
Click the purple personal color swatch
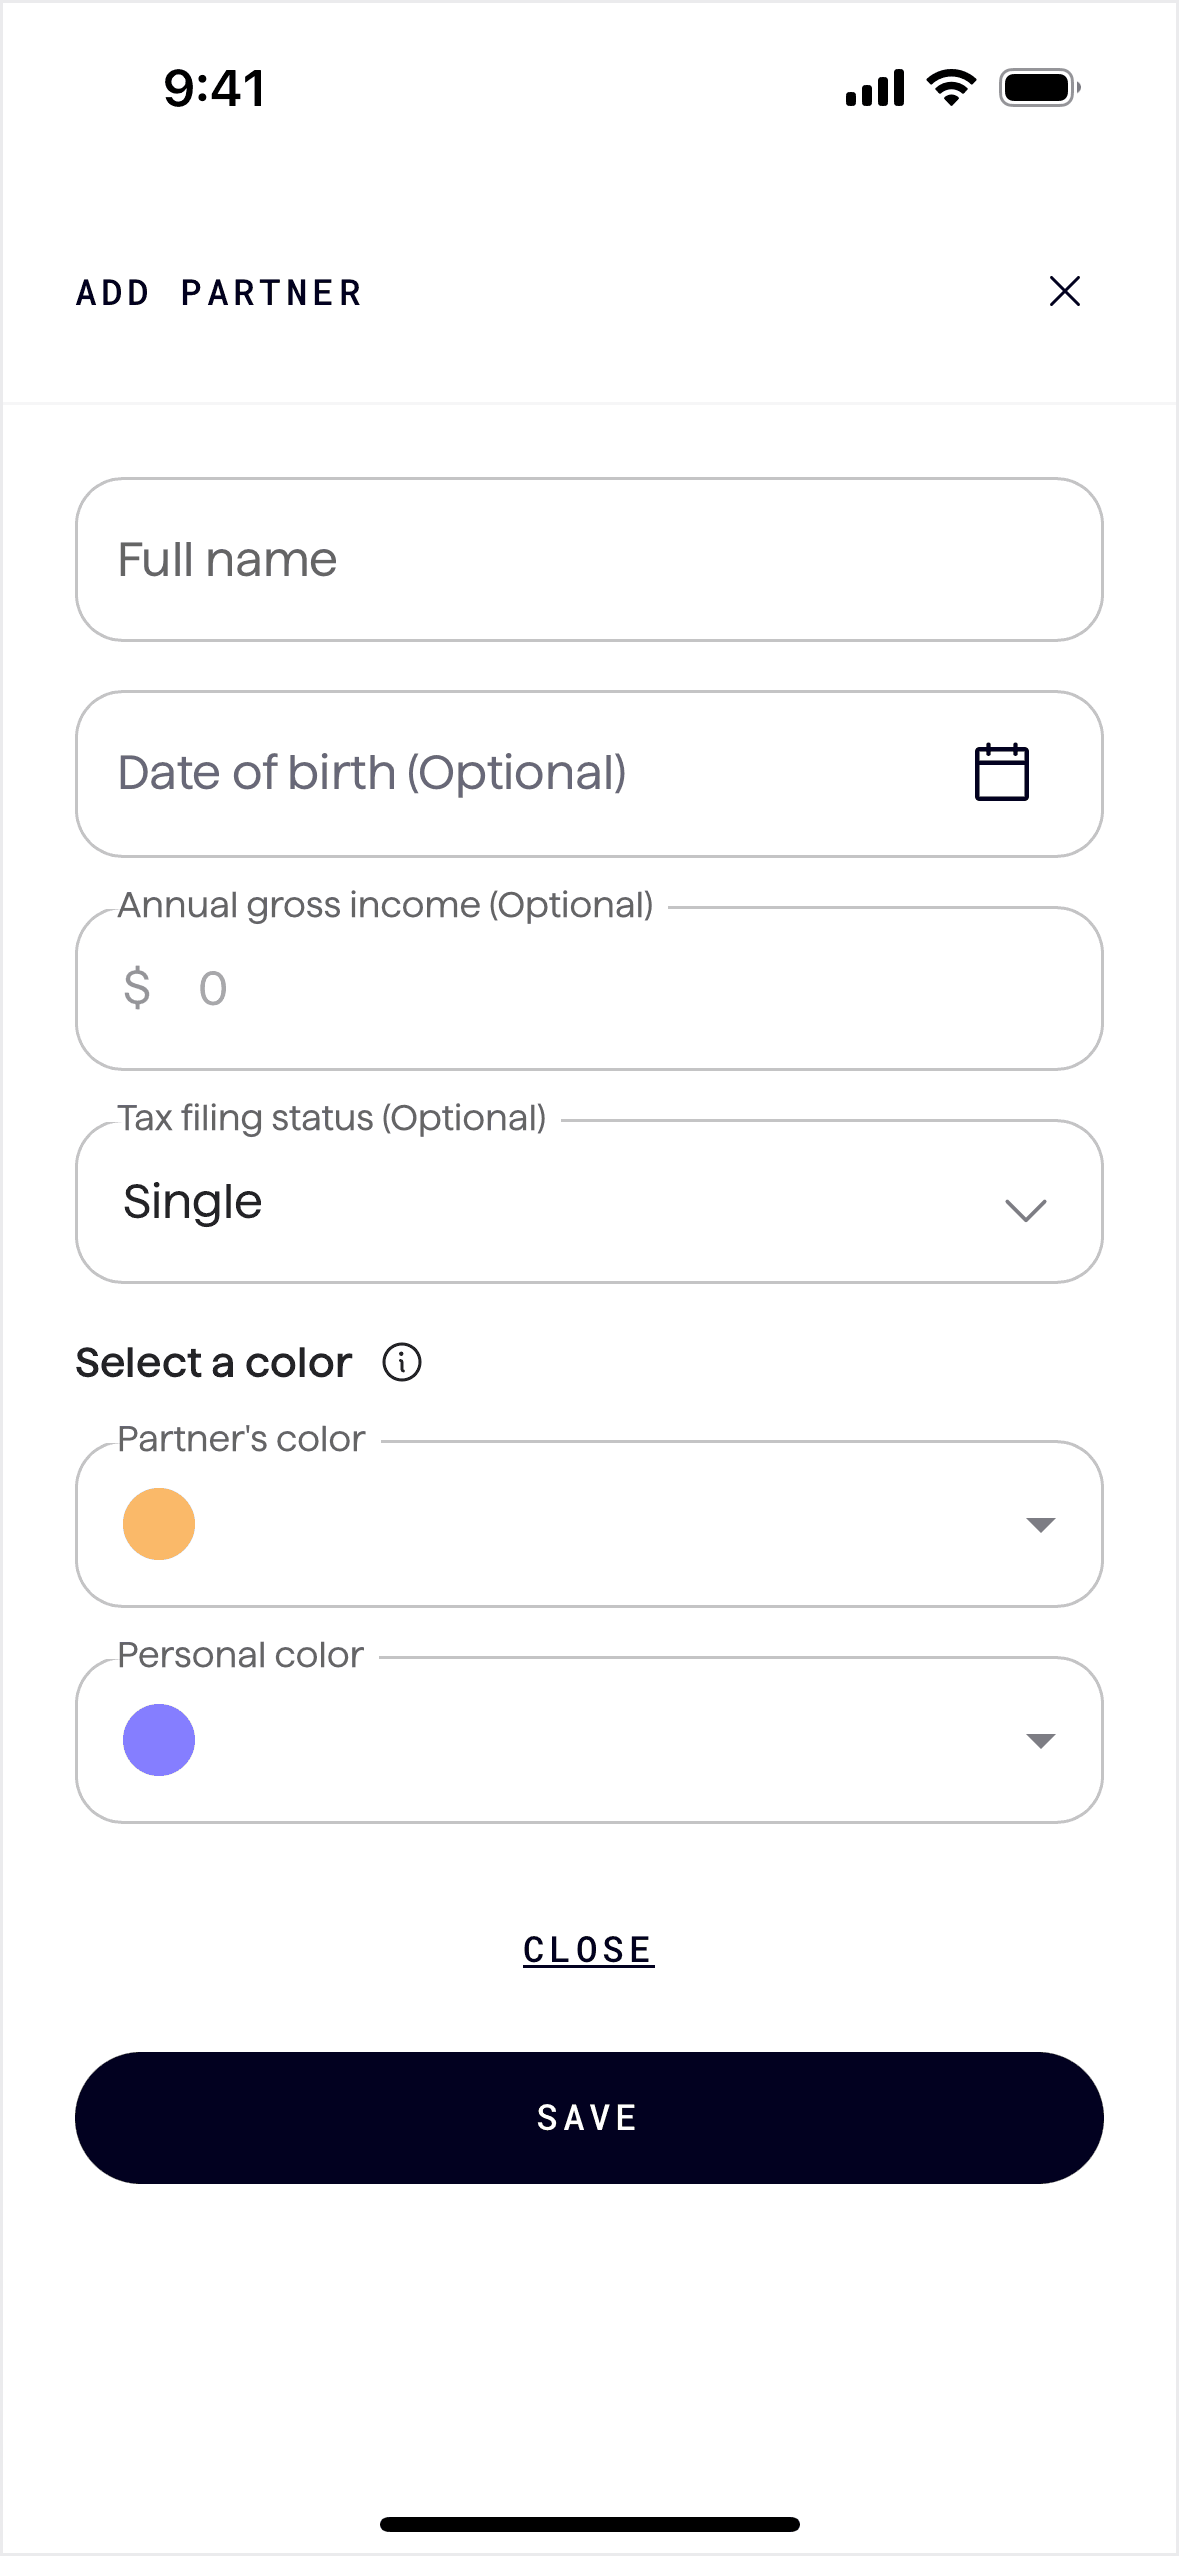pyautogui.click(x=159, y=1740)
